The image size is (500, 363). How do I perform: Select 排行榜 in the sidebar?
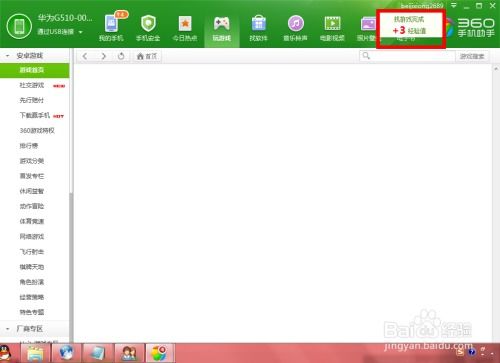pos(29,146)
